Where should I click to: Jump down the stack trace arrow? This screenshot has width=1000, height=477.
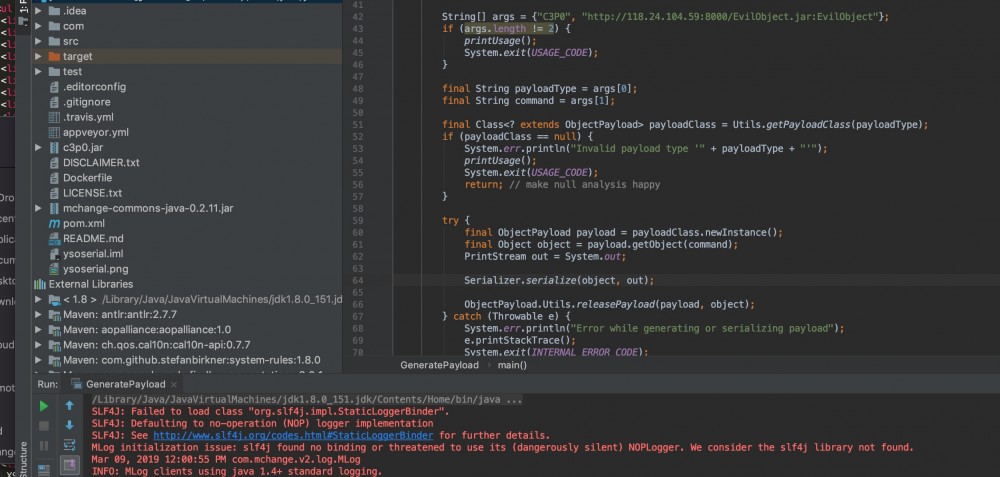(70, 425)
